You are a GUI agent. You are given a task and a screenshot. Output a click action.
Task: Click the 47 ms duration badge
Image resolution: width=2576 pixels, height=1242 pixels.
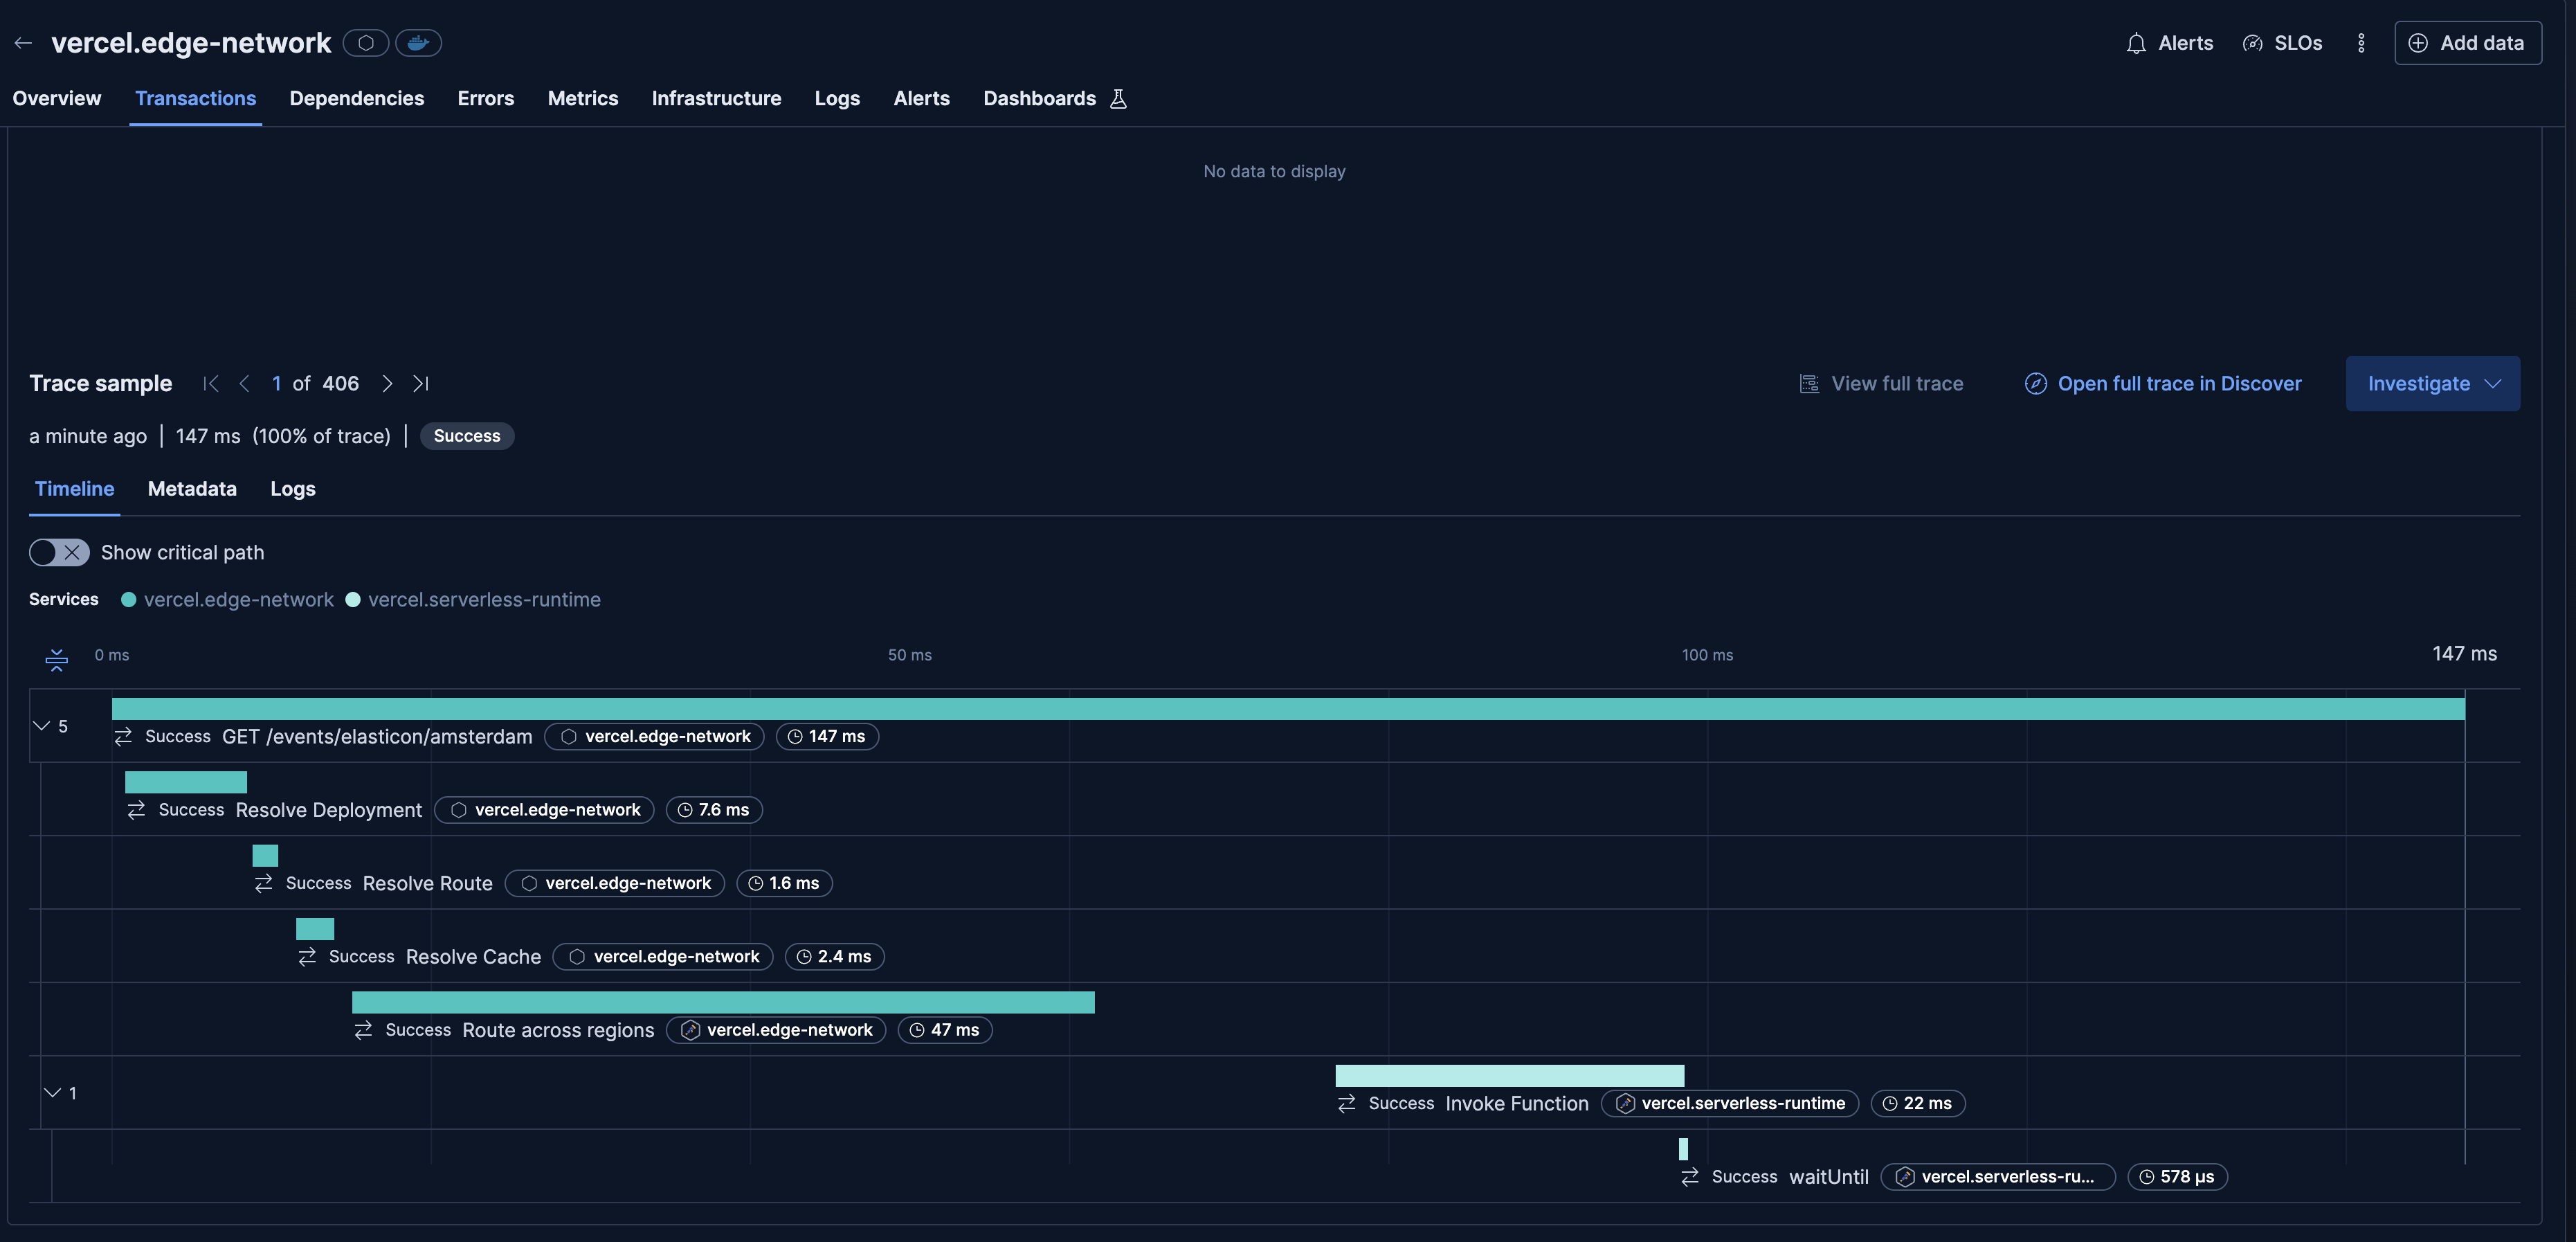(x=945, y=1030)
